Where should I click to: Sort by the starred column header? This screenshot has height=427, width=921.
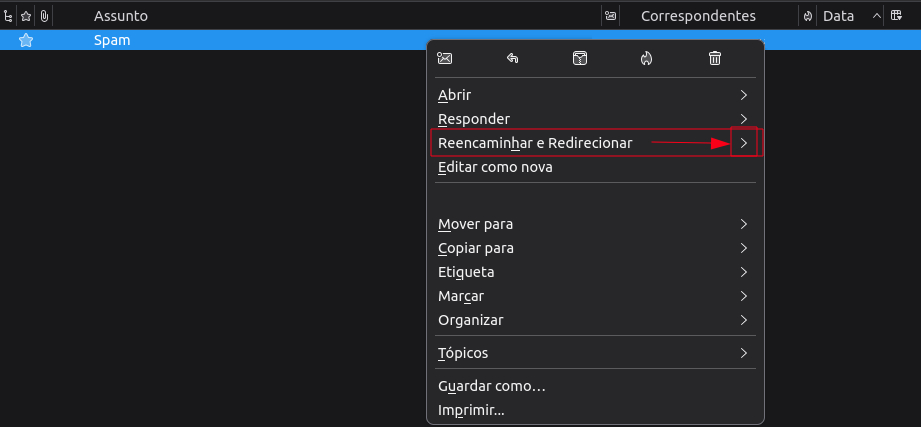click(x=27, y=16)
